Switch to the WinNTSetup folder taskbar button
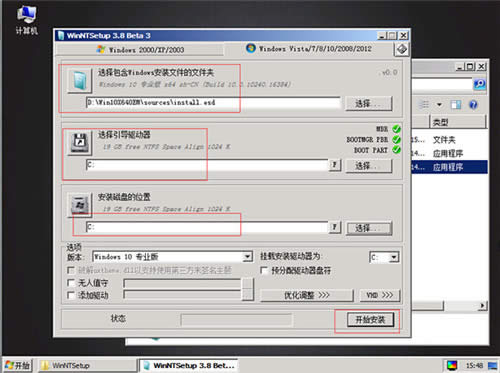This screenshot has height=373, width=500. coord(87,366)
